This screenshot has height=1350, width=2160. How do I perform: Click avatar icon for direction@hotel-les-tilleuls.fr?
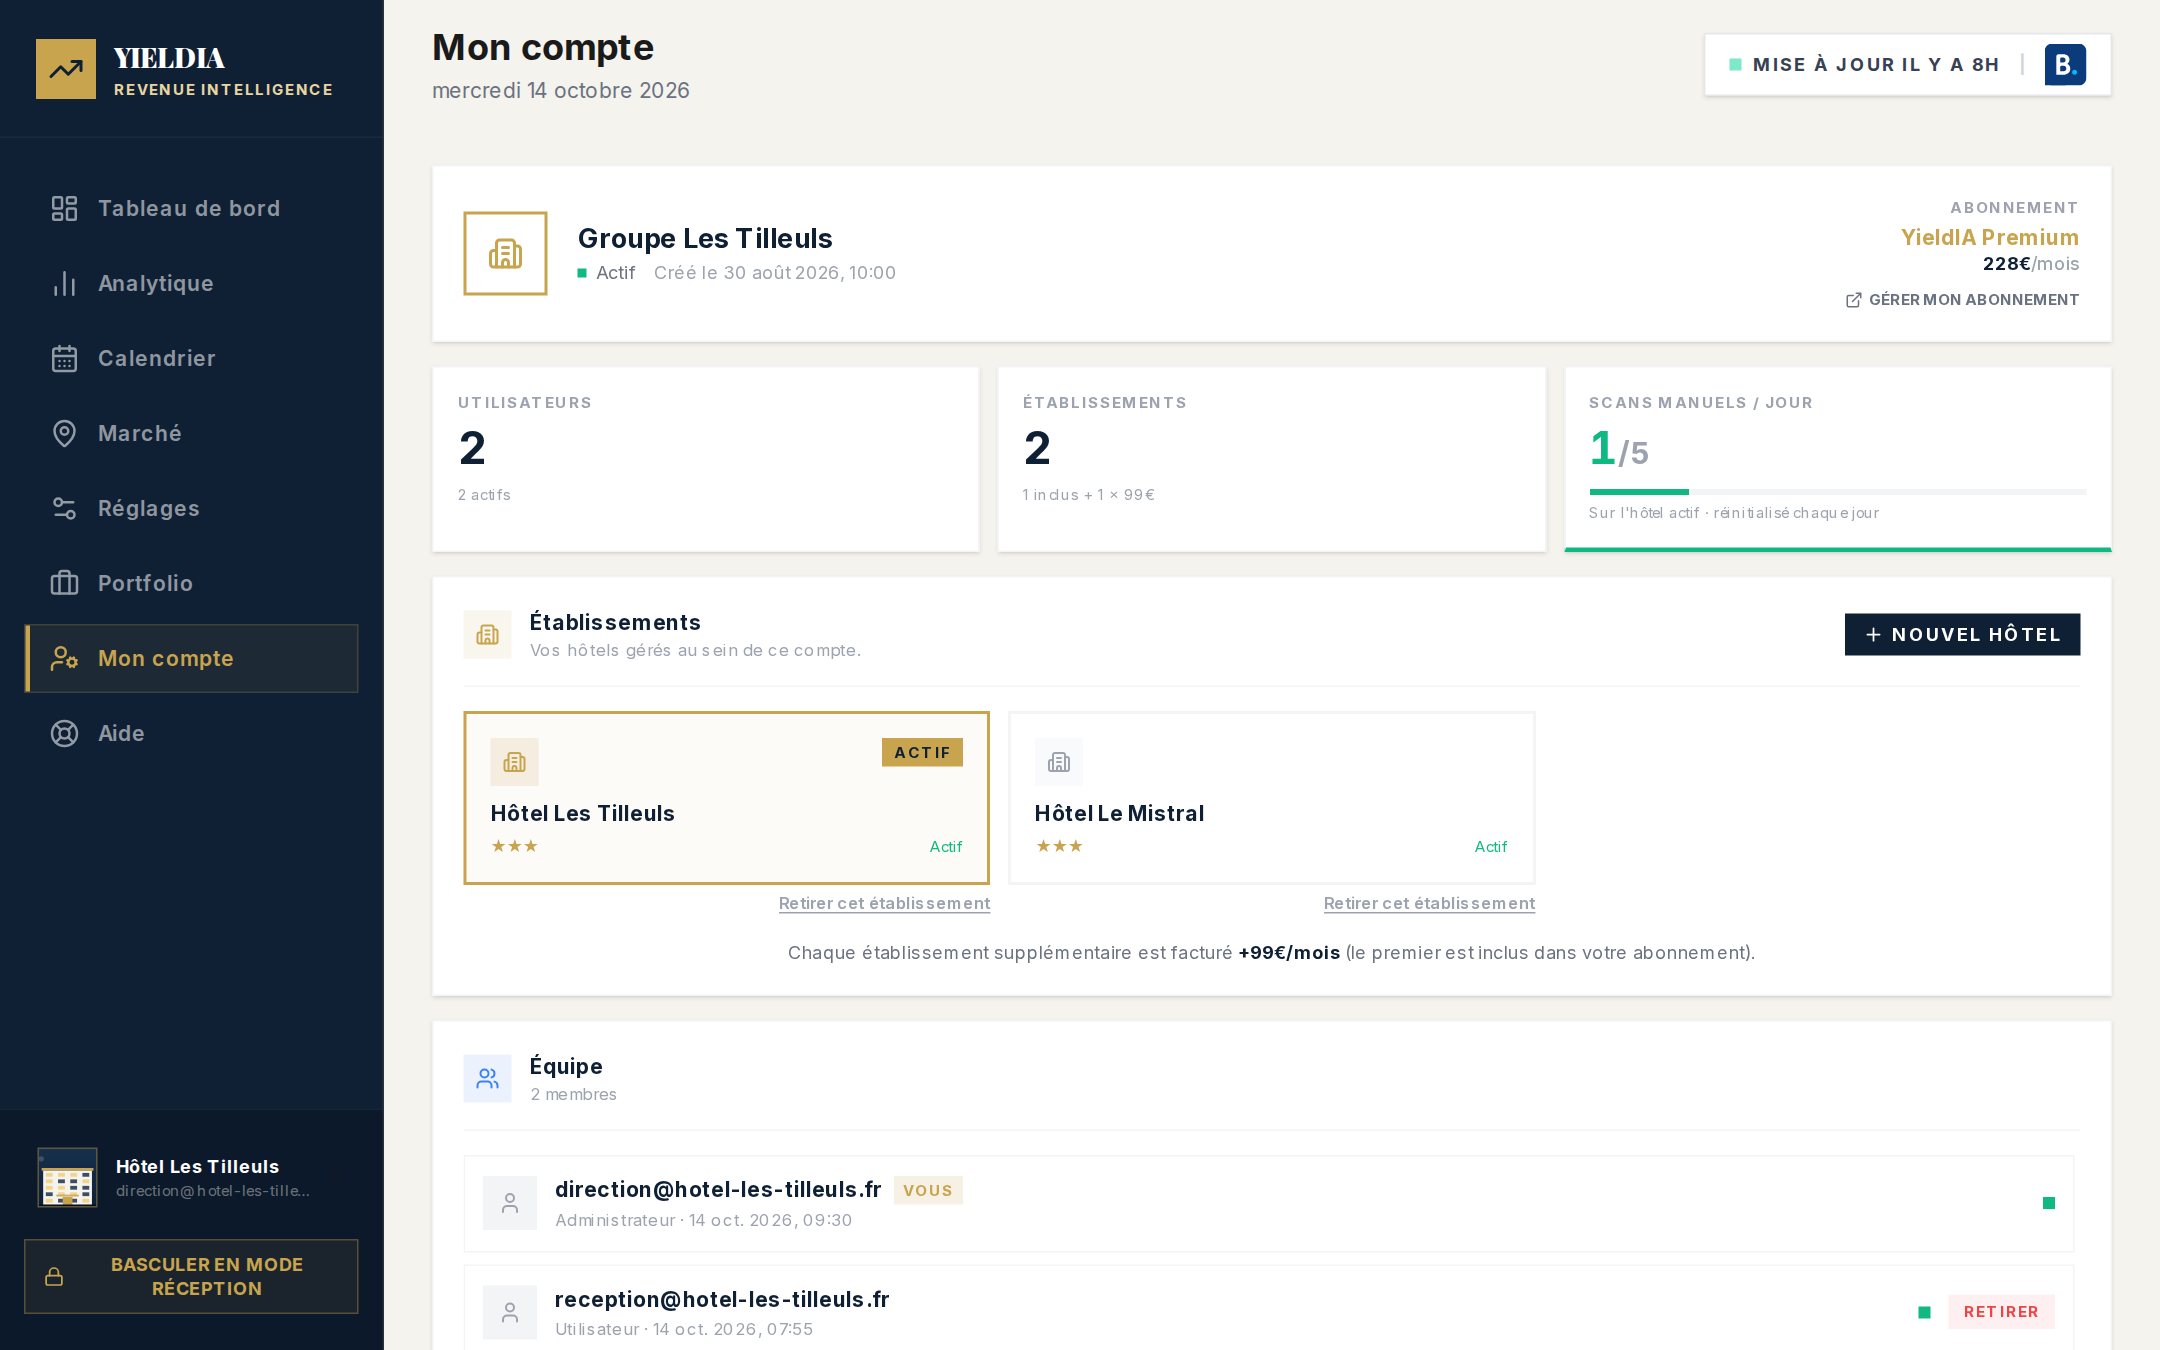pos(510,1203)
